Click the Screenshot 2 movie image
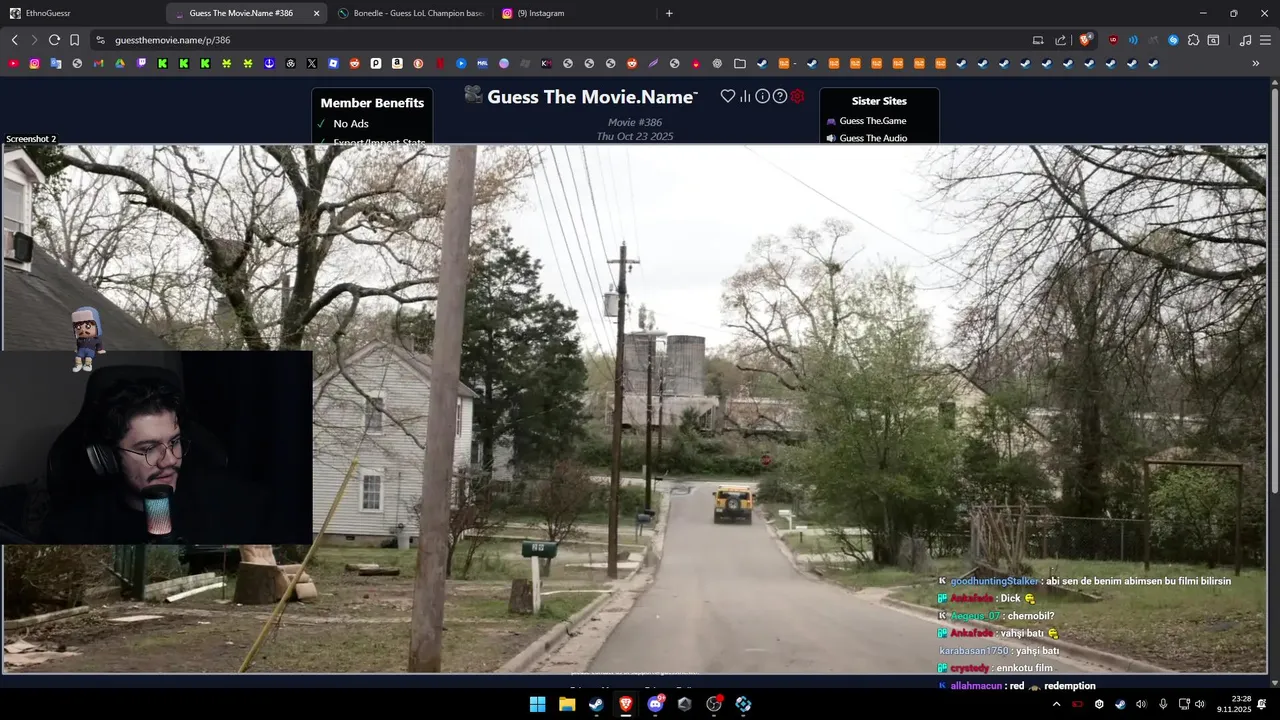1280x720 pixels. click(634, 410)
